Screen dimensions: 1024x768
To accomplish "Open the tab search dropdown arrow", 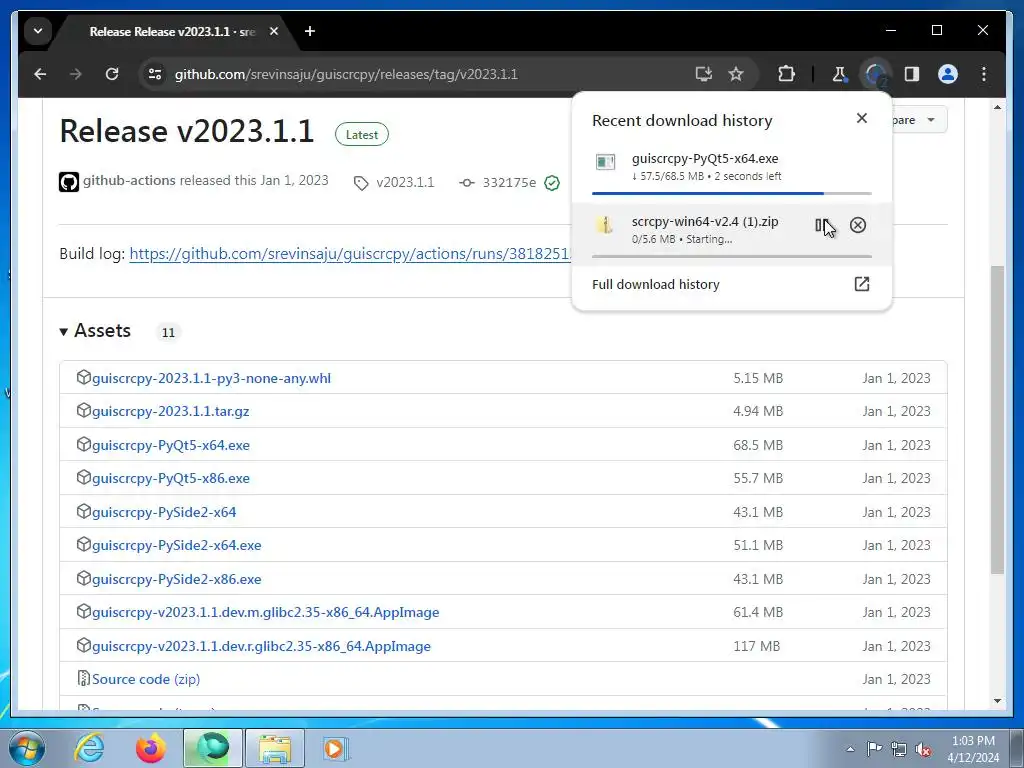I will pyautogui.click(x=38, y=31).
